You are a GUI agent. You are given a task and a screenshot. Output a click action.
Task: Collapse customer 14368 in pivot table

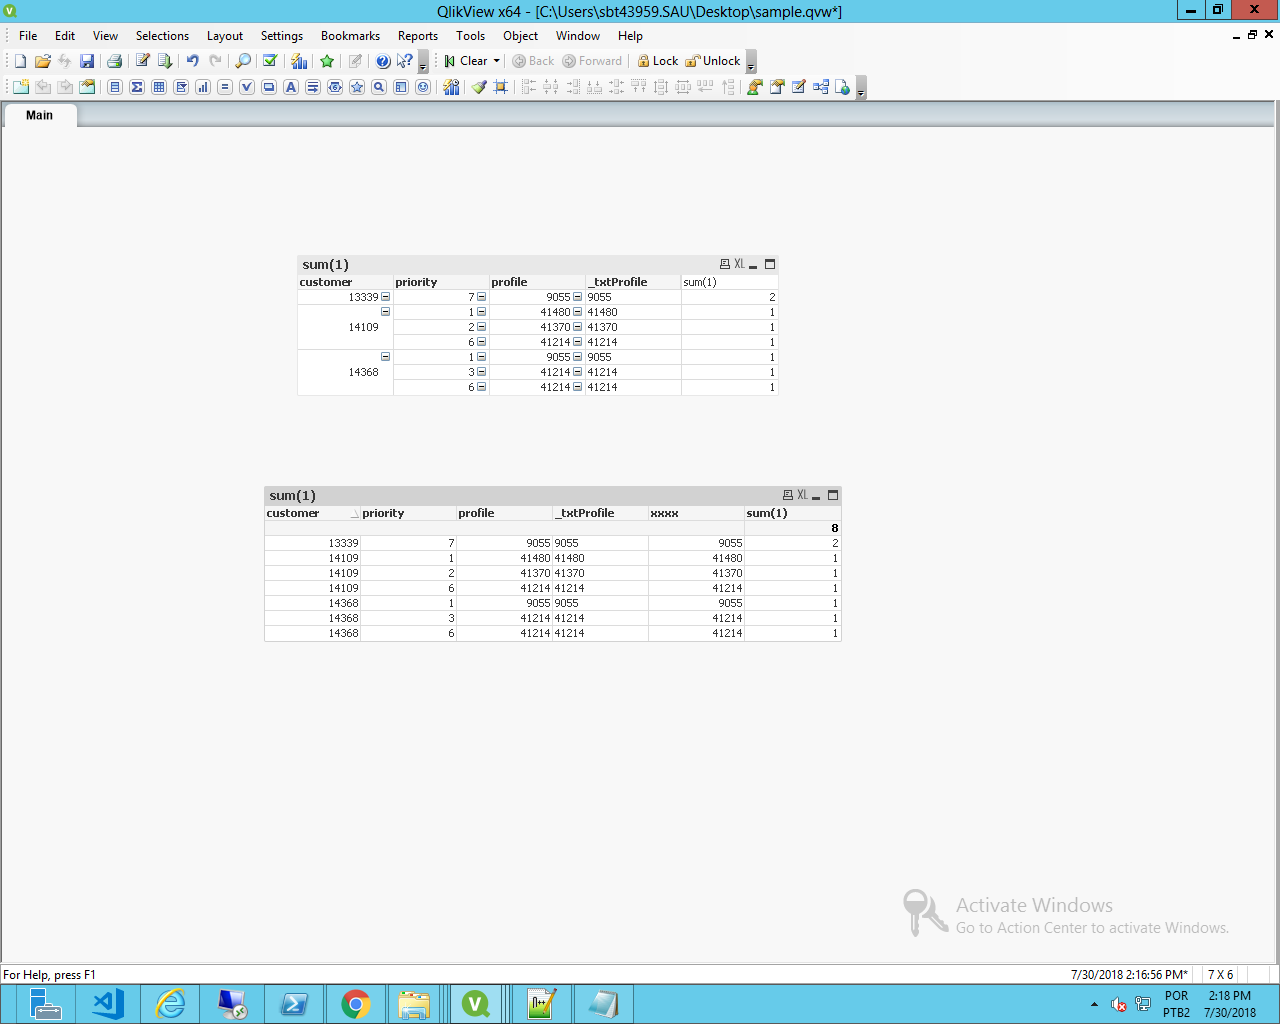pyautogui.click(x=385, y=357)
